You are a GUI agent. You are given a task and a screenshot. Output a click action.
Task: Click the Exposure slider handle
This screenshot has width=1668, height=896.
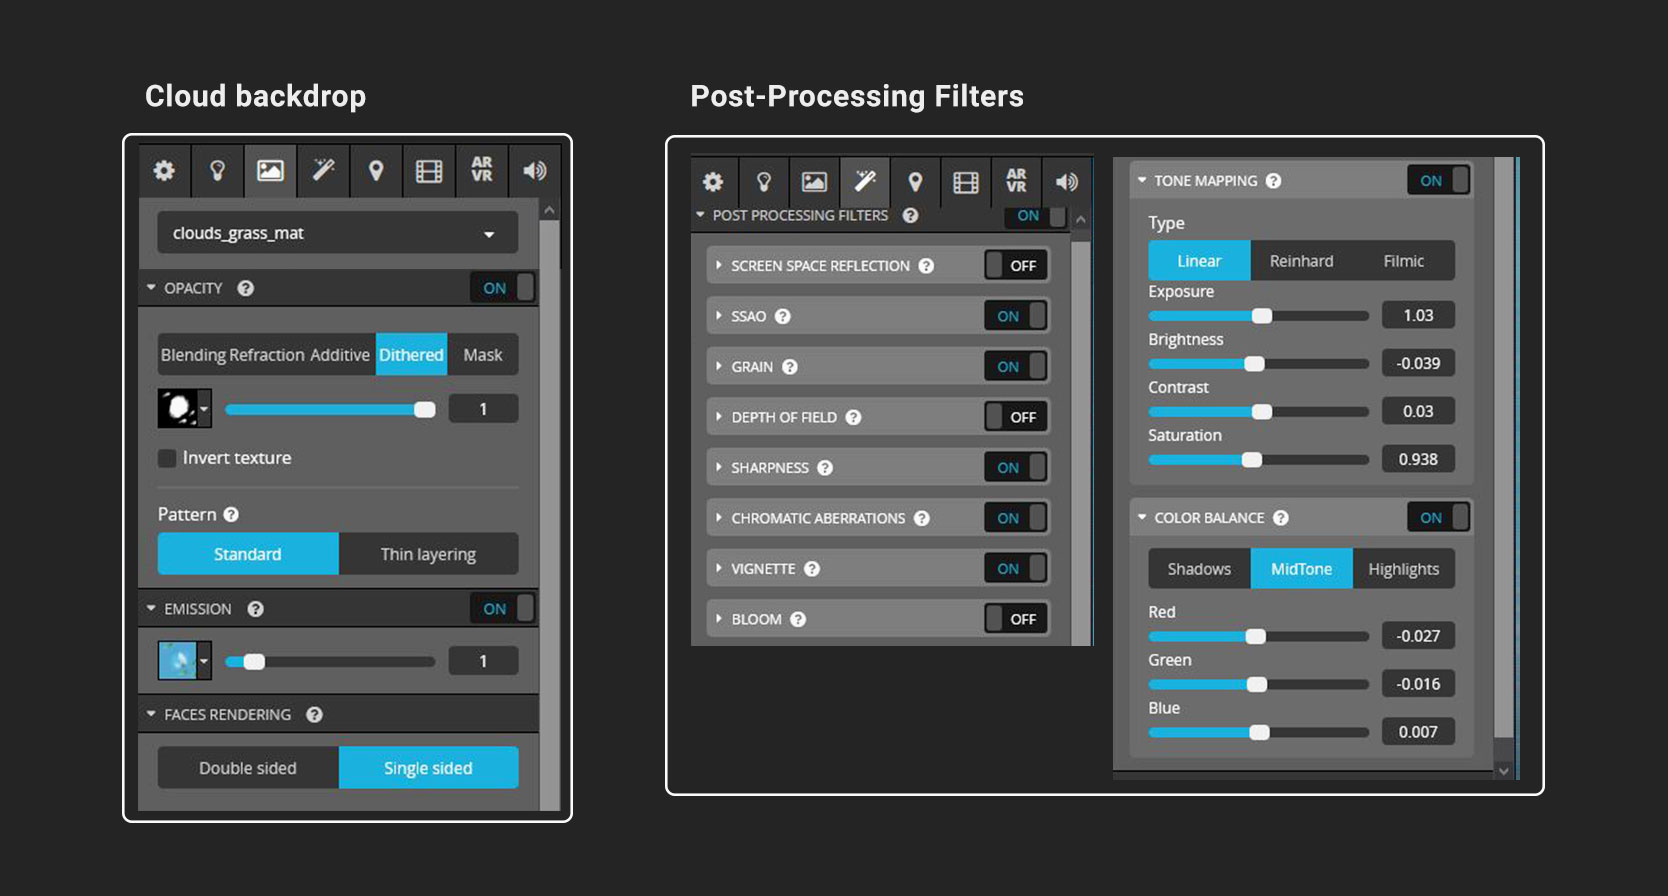(x=1262, y=316)
